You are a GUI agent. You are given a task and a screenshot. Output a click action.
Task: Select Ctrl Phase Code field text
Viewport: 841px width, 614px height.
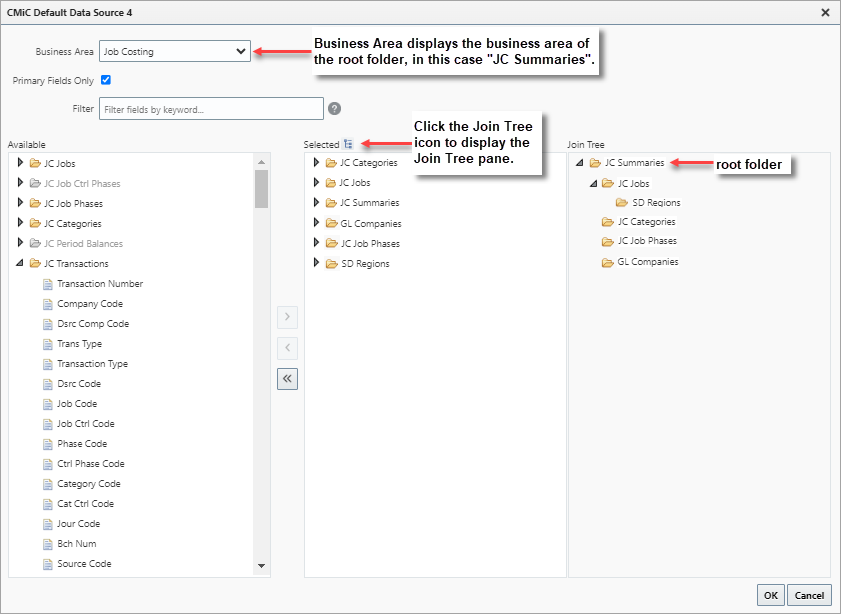click(x=91, y=463)
